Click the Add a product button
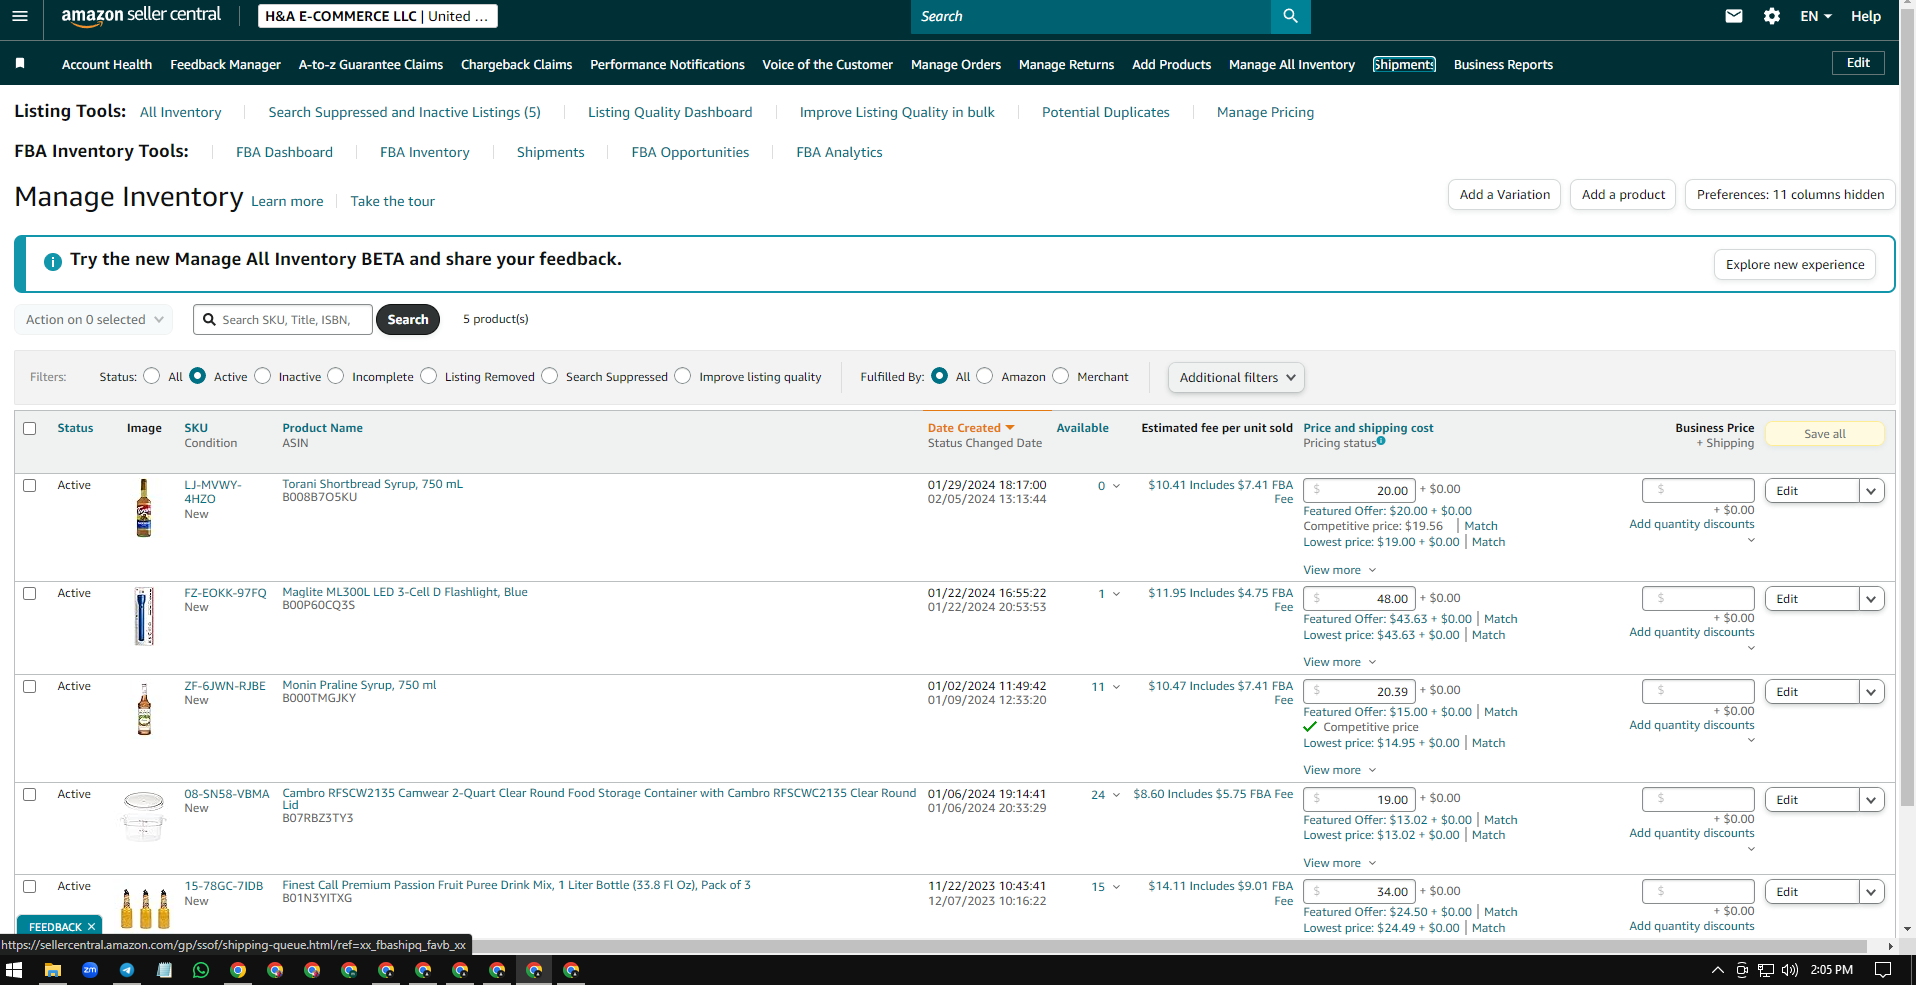This screenshot has width=1916, height=985. pos(1623,195)
